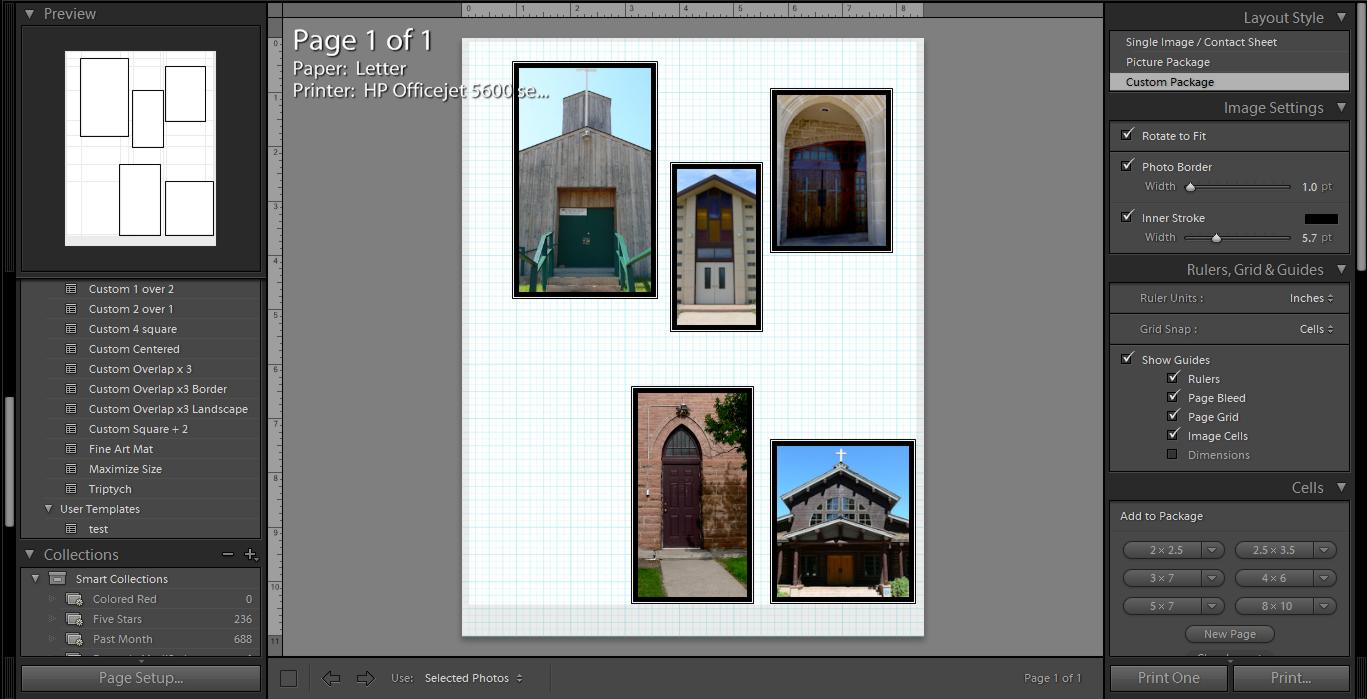The height and width of the screenshot is (699, 1367).
Task: Click the next page right arrow icon
Action: tap(365, 678)
